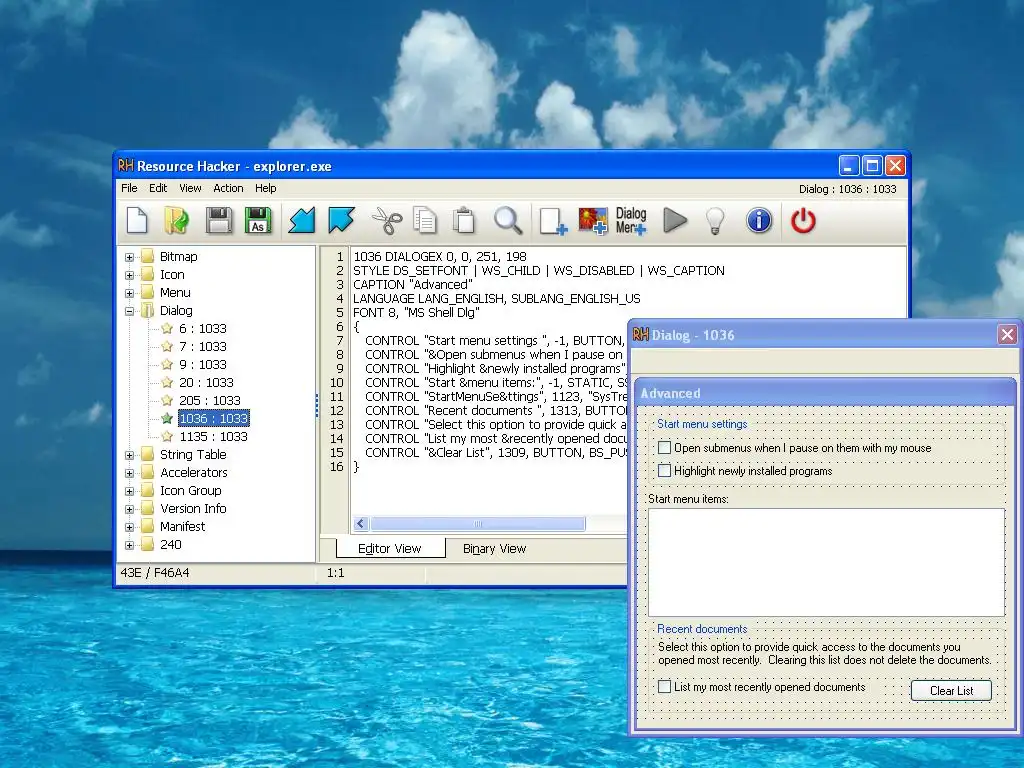Click the Compile script play icon

[x=675, y=220]
